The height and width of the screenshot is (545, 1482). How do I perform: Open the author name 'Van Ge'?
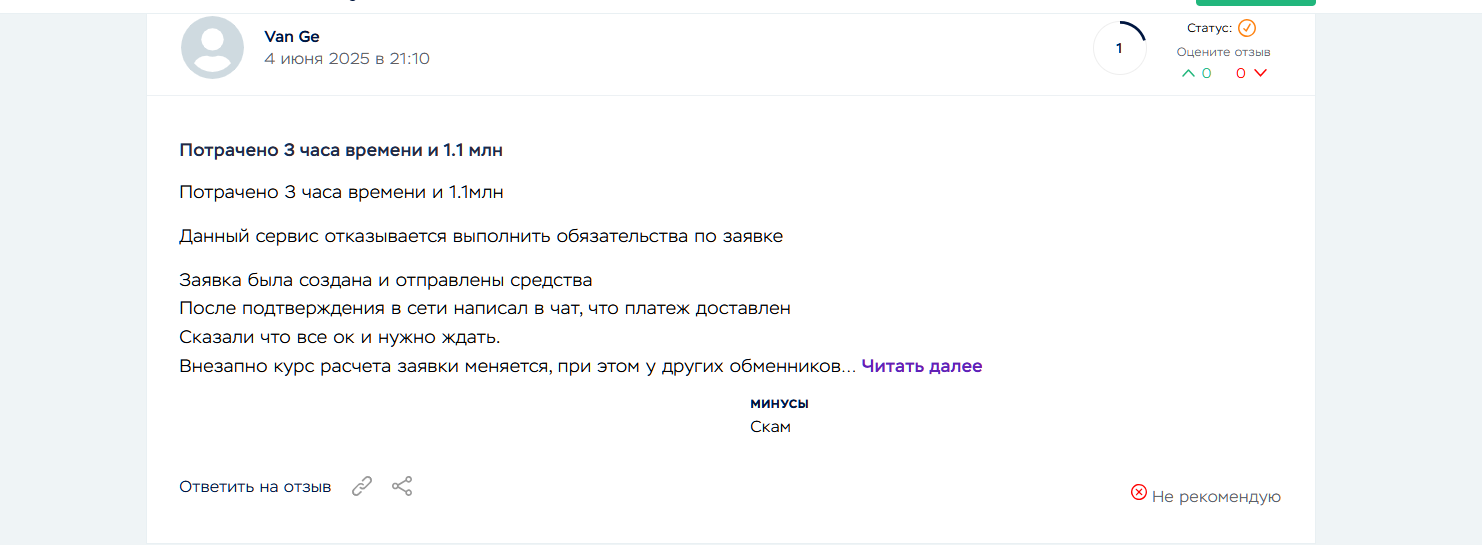pyautogui.click(x=292, y=37)
